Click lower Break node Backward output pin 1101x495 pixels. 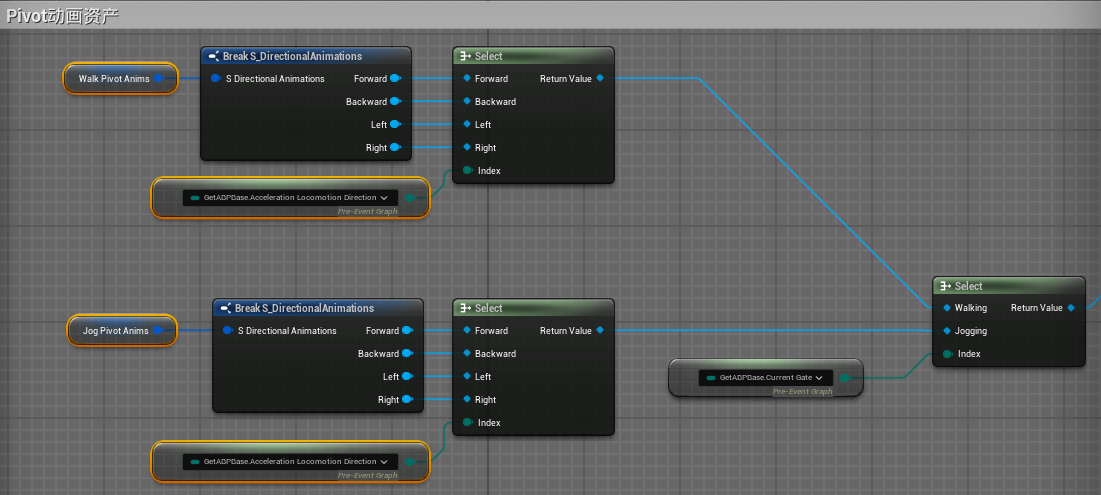tap(407, 354)
